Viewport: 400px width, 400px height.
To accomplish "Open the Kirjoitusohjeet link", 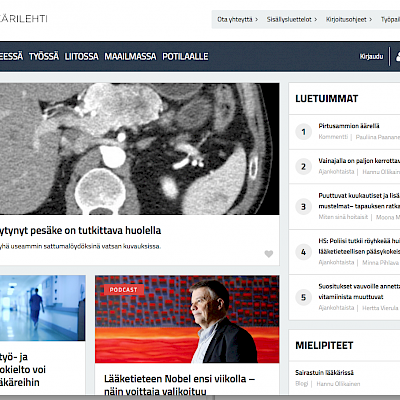I will 349,19.
